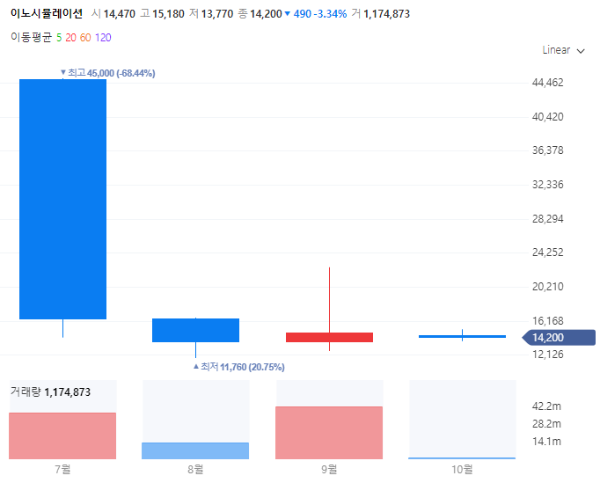Open the Linear scale dropdown
600x490 pixels.
point(563,50)
